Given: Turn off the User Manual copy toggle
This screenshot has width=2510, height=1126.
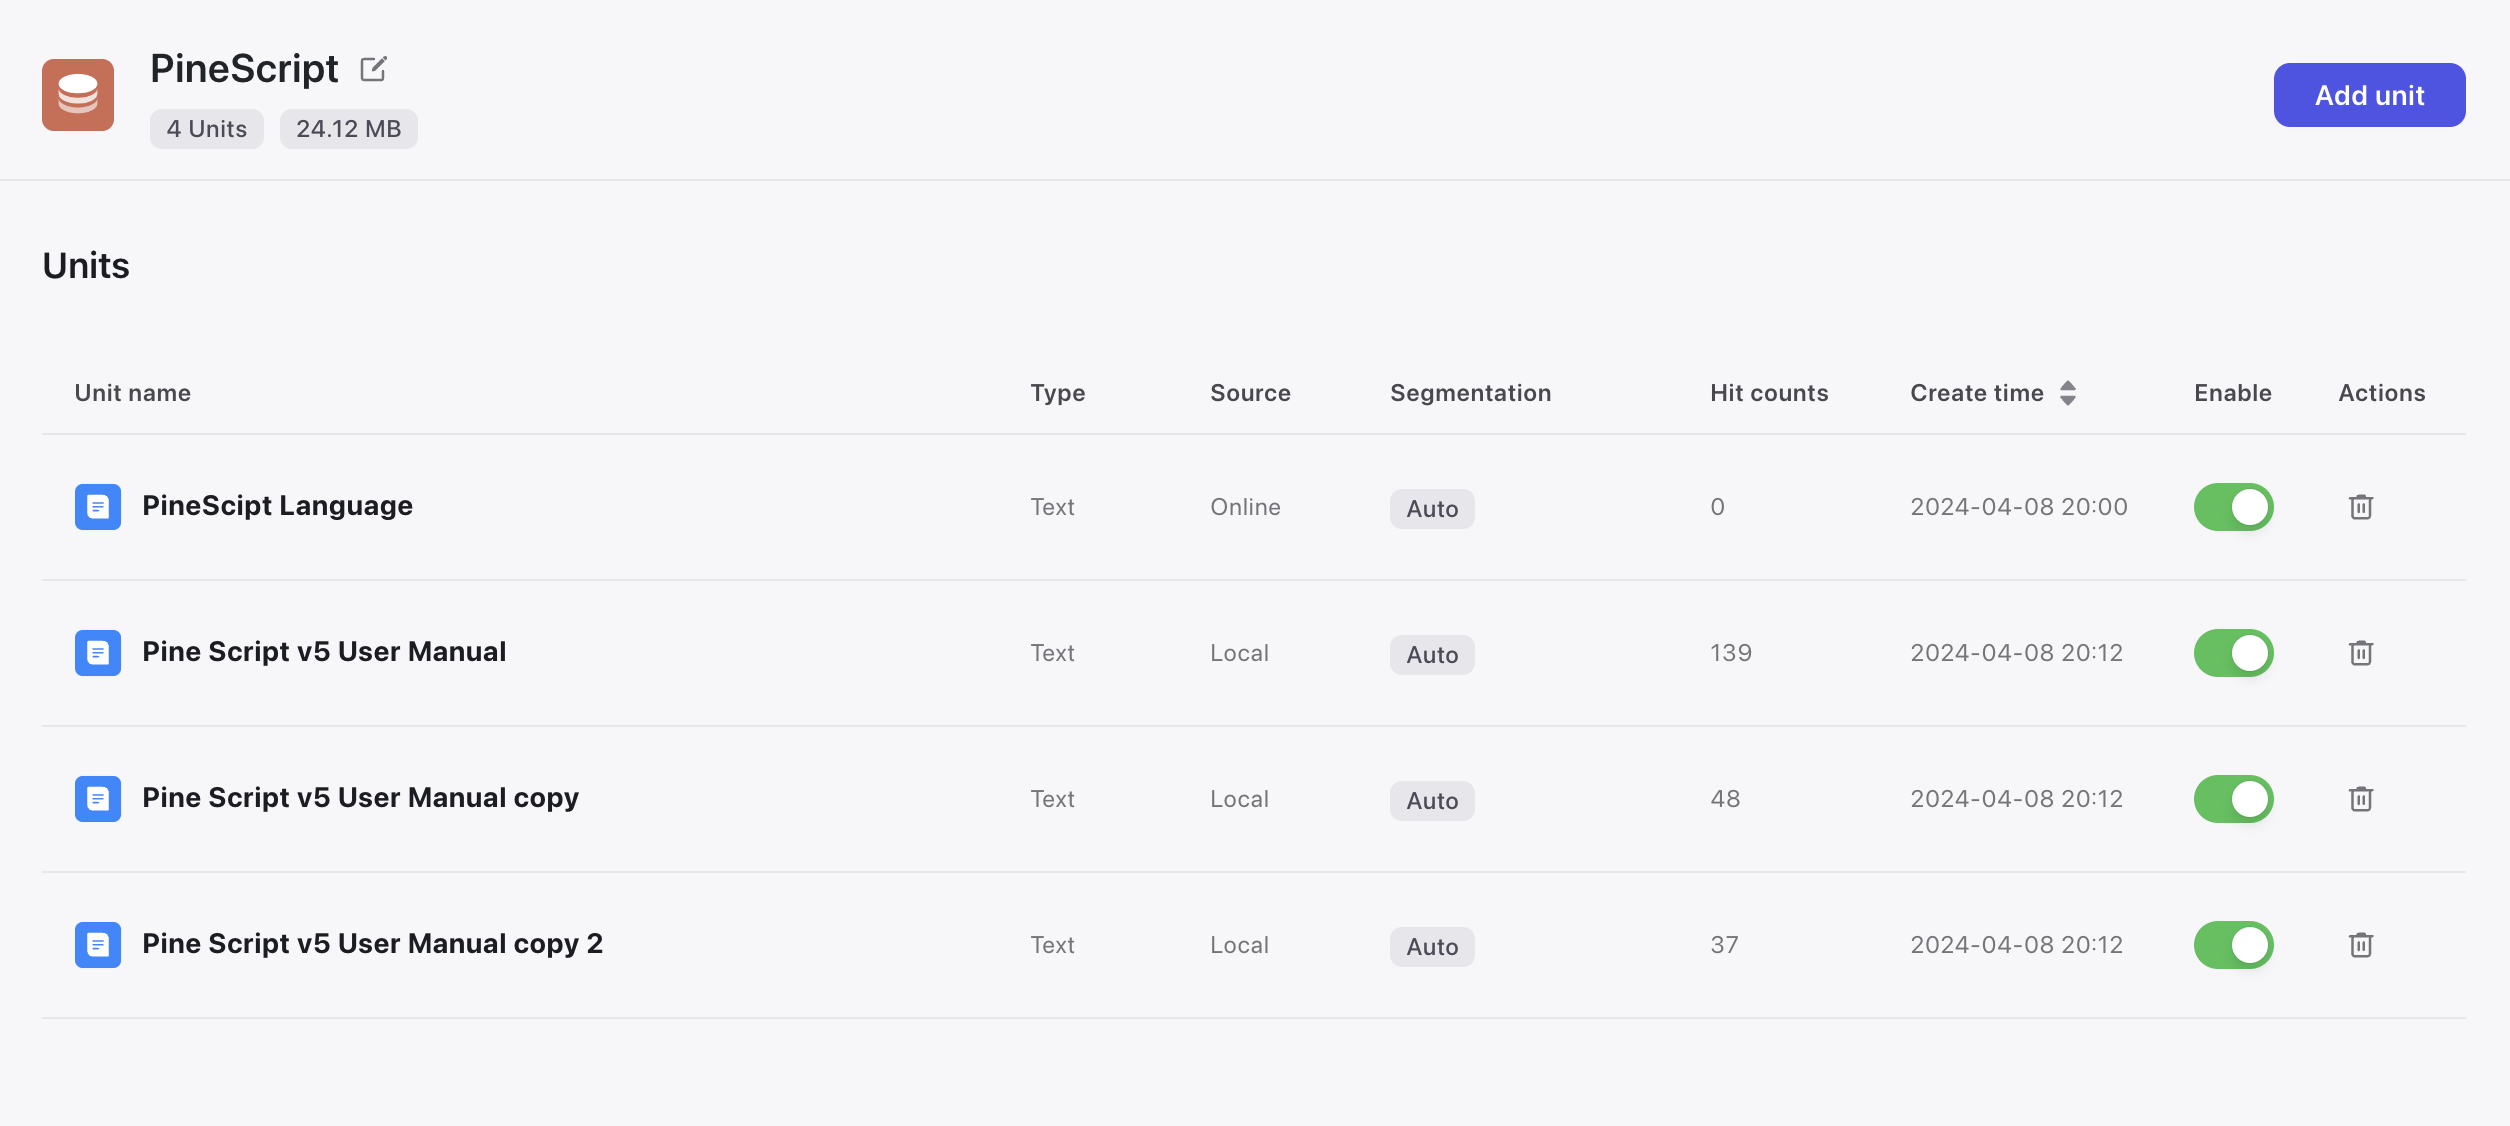Looking at the screenshot, I should [x=2233, y=799].
